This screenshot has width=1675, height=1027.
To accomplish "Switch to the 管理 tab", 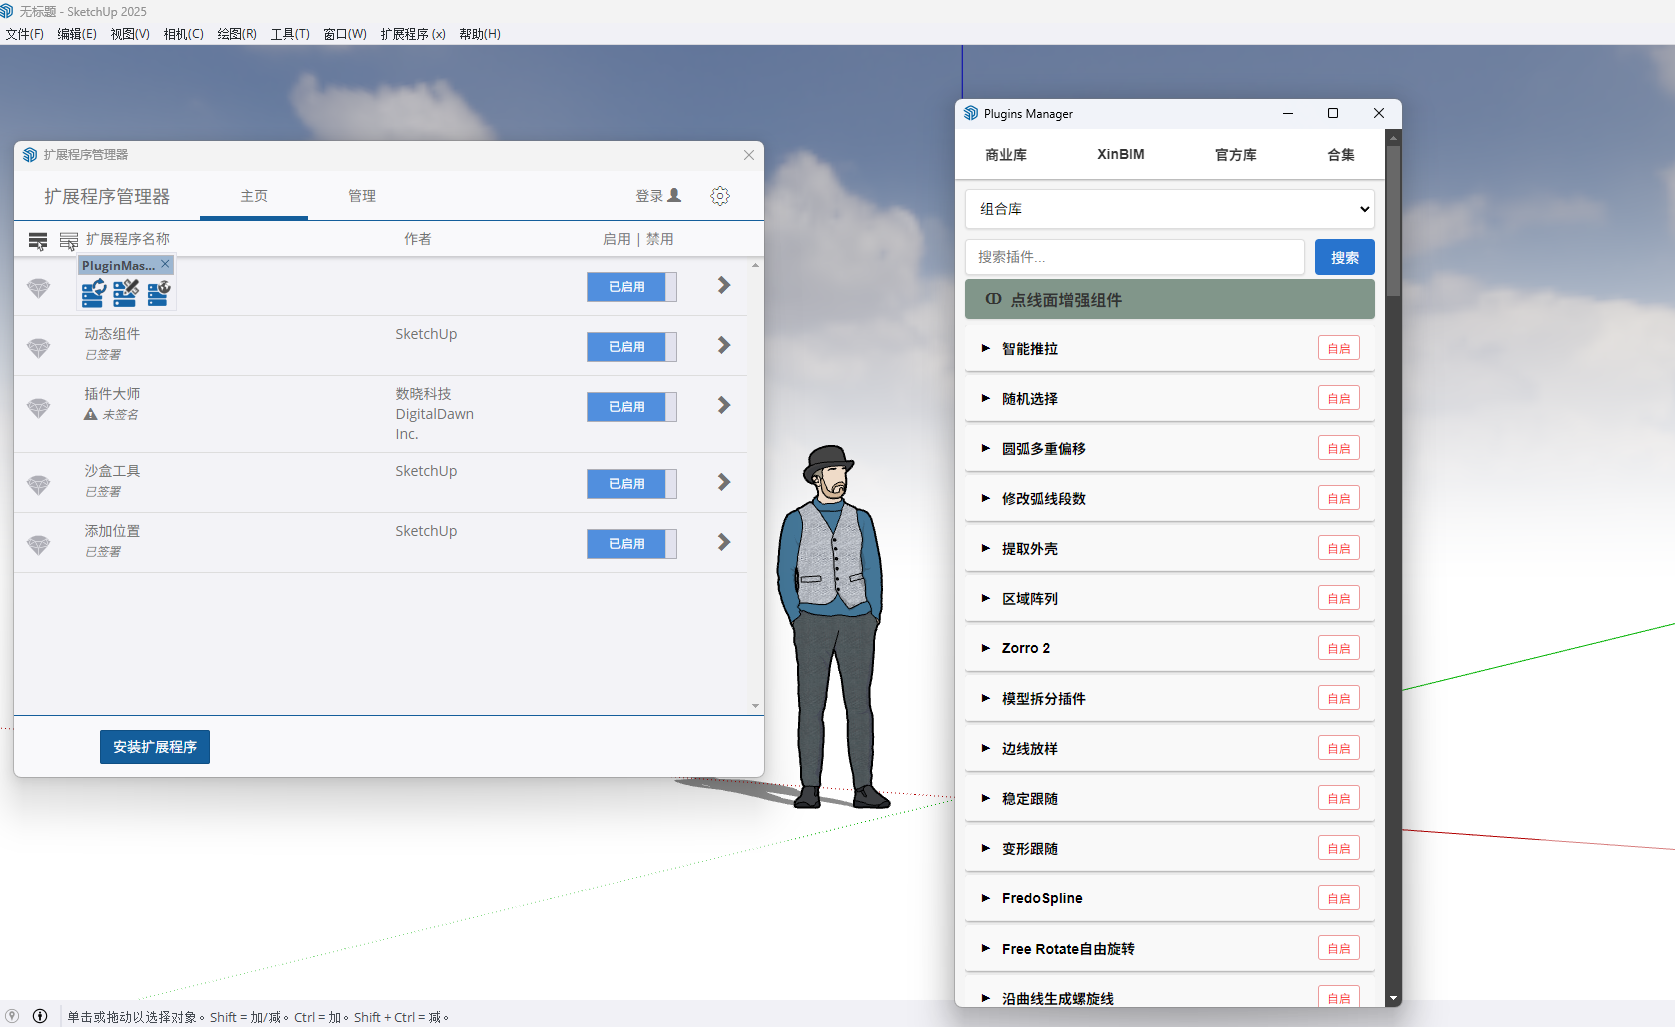I will point(362,196).
